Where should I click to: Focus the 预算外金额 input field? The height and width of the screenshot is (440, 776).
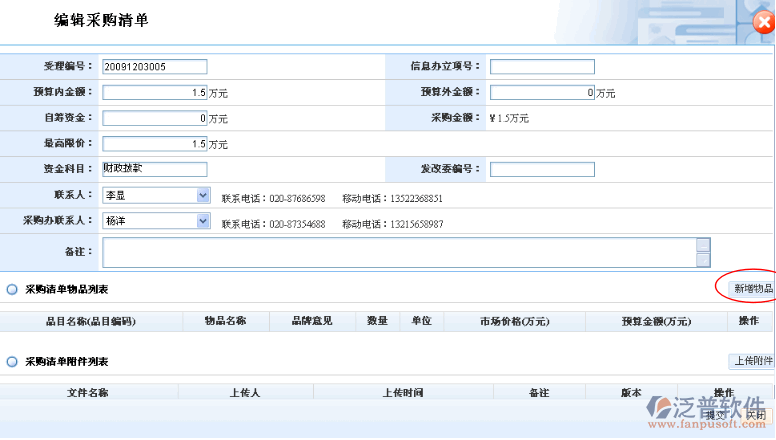click(542, 93)
